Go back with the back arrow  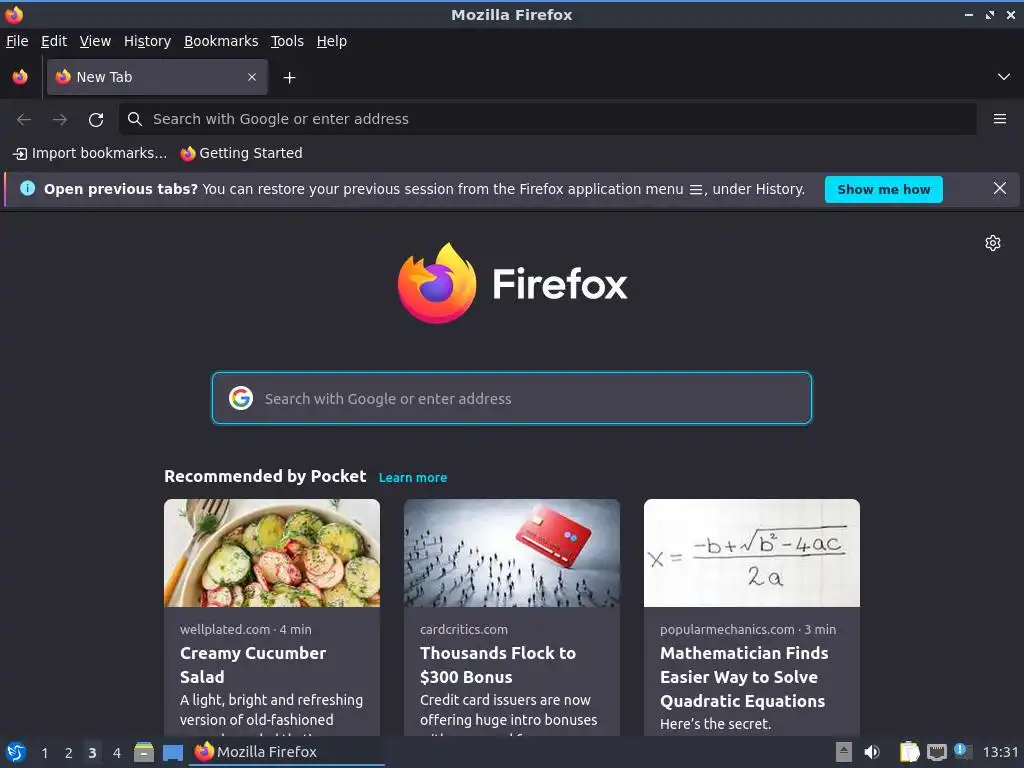click(24, 120)
